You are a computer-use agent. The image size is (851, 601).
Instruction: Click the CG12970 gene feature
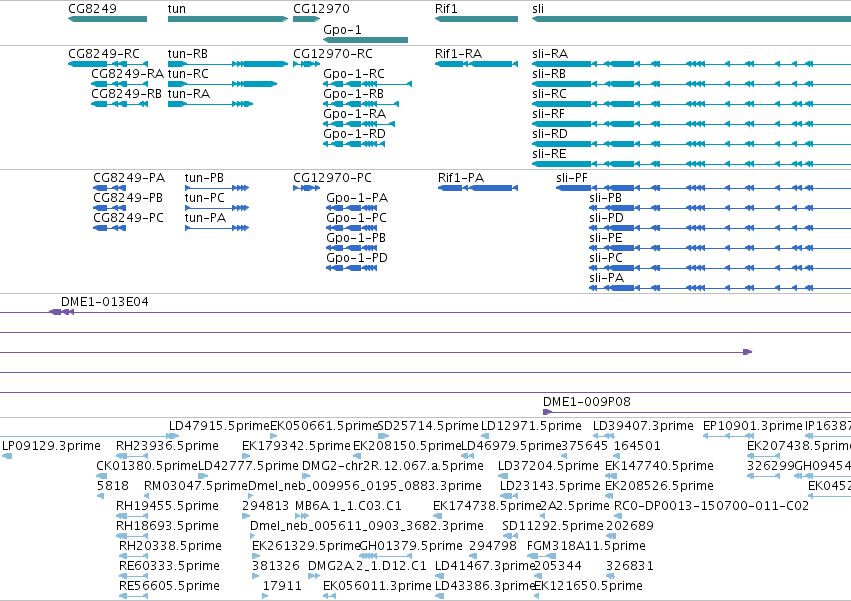[307, 19]
